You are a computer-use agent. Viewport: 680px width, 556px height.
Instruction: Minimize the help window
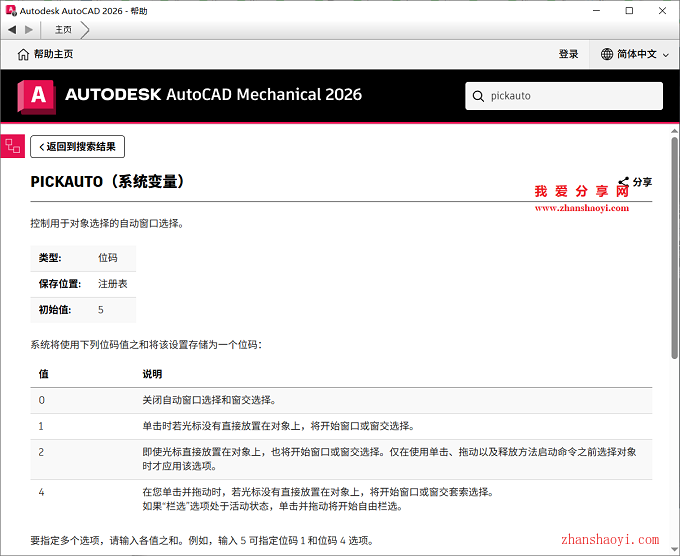click(x=597, y=10)
